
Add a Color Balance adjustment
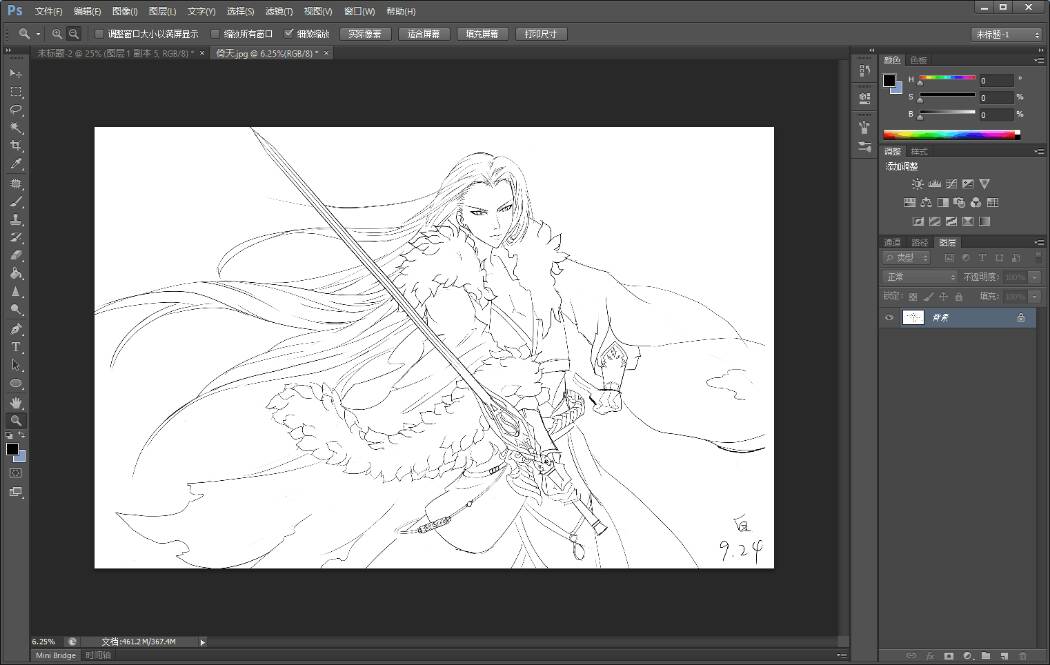[926, 202]
